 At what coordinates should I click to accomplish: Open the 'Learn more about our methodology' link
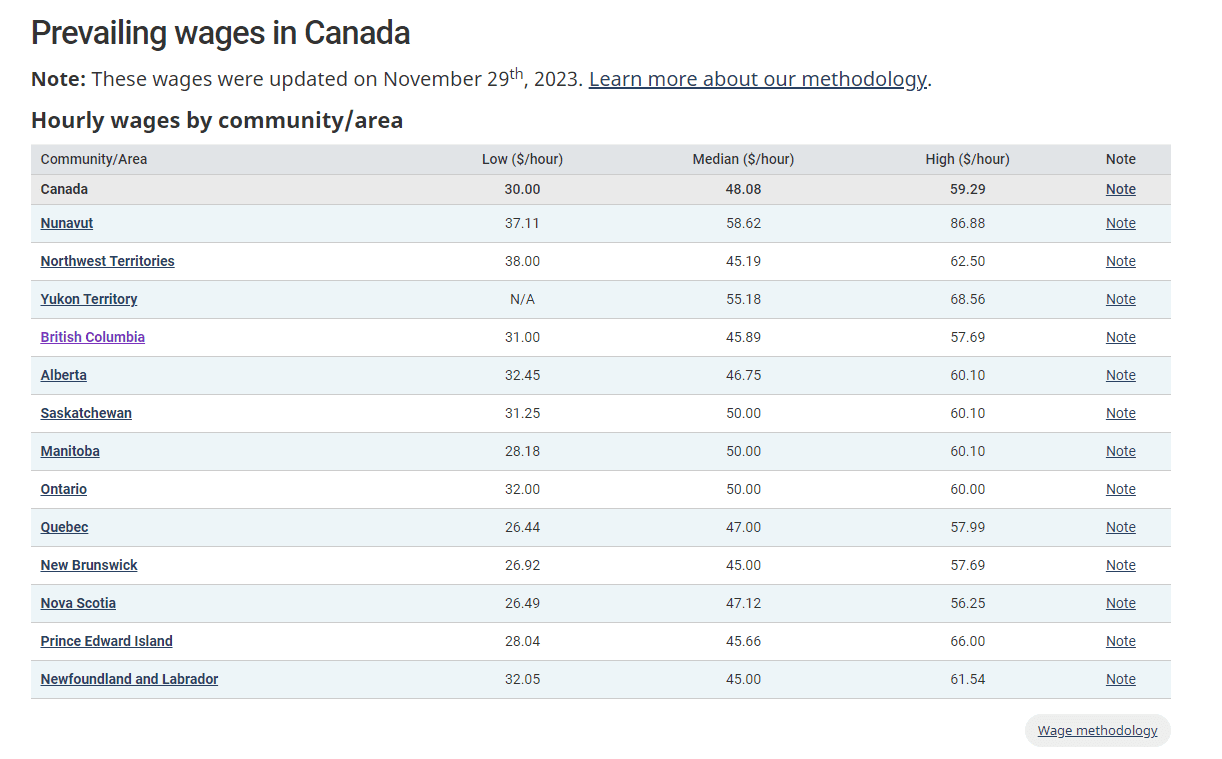coord(757,79)
